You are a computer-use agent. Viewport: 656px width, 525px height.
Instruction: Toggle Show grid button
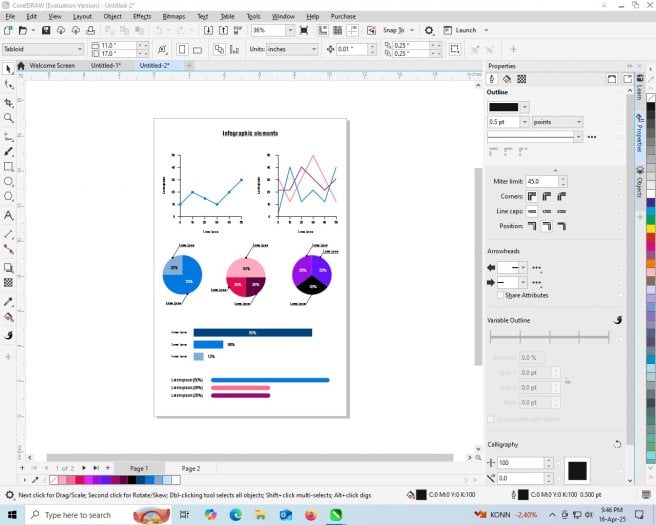(338, 30)
